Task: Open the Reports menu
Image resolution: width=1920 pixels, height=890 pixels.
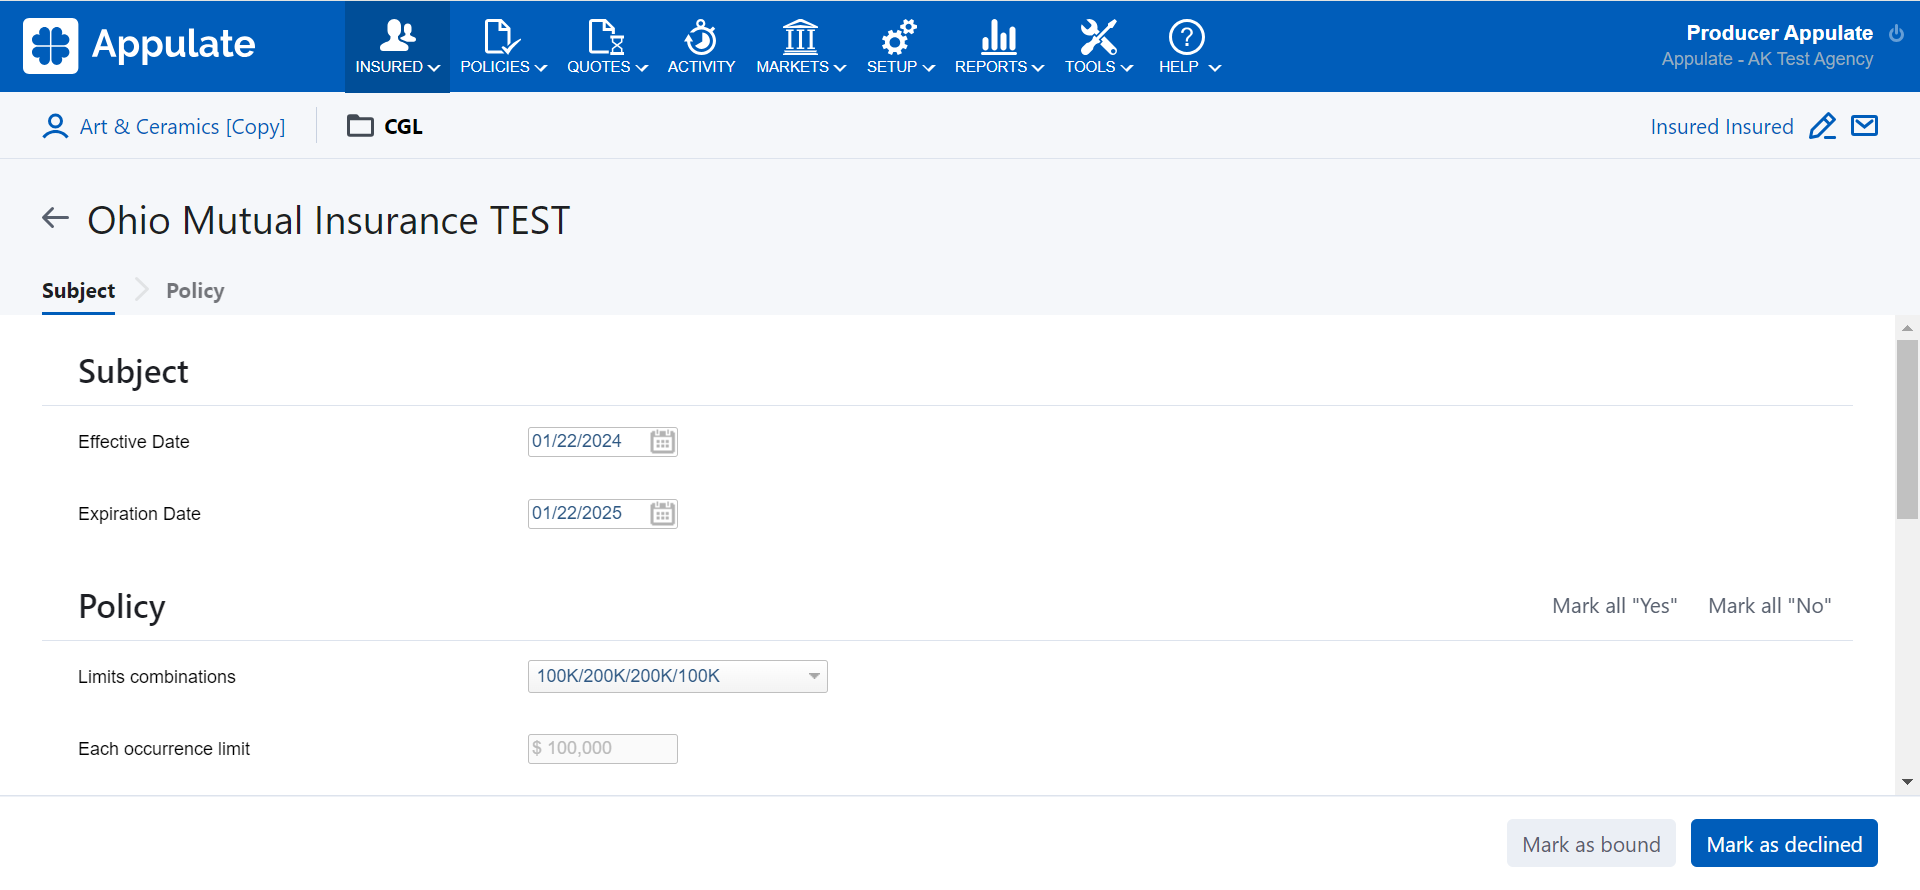Action: click(998, 47)
